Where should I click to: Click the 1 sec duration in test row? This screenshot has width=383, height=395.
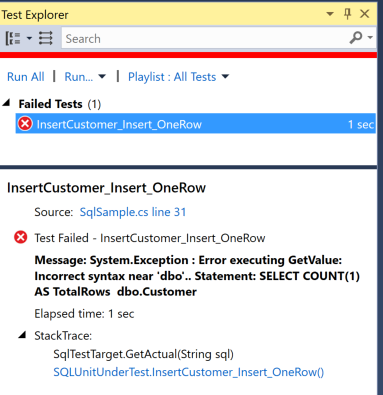[x=361, y=125]
